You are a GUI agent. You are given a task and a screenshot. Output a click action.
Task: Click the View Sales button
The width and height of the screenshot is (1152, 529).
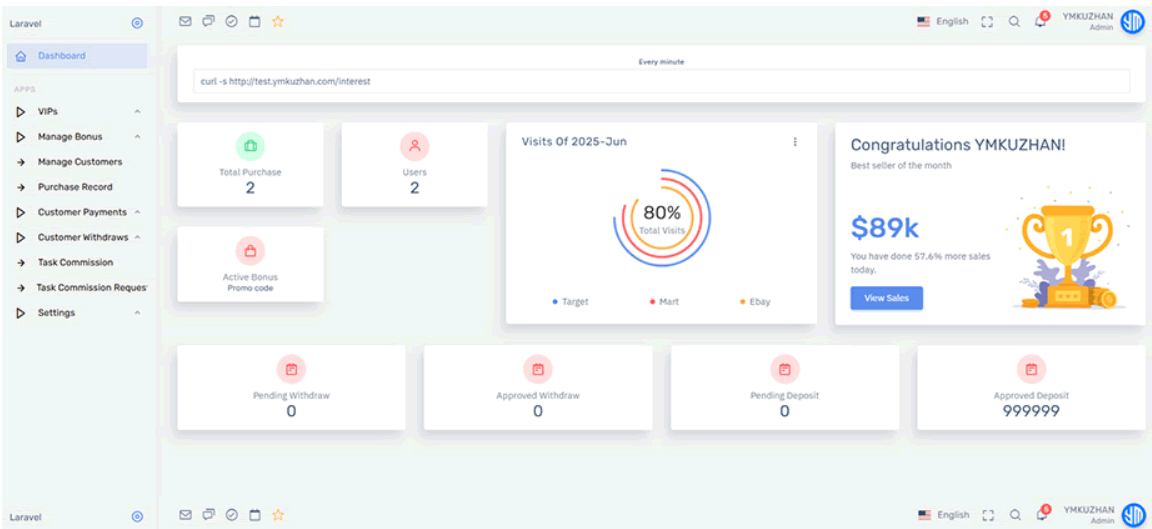886,298
